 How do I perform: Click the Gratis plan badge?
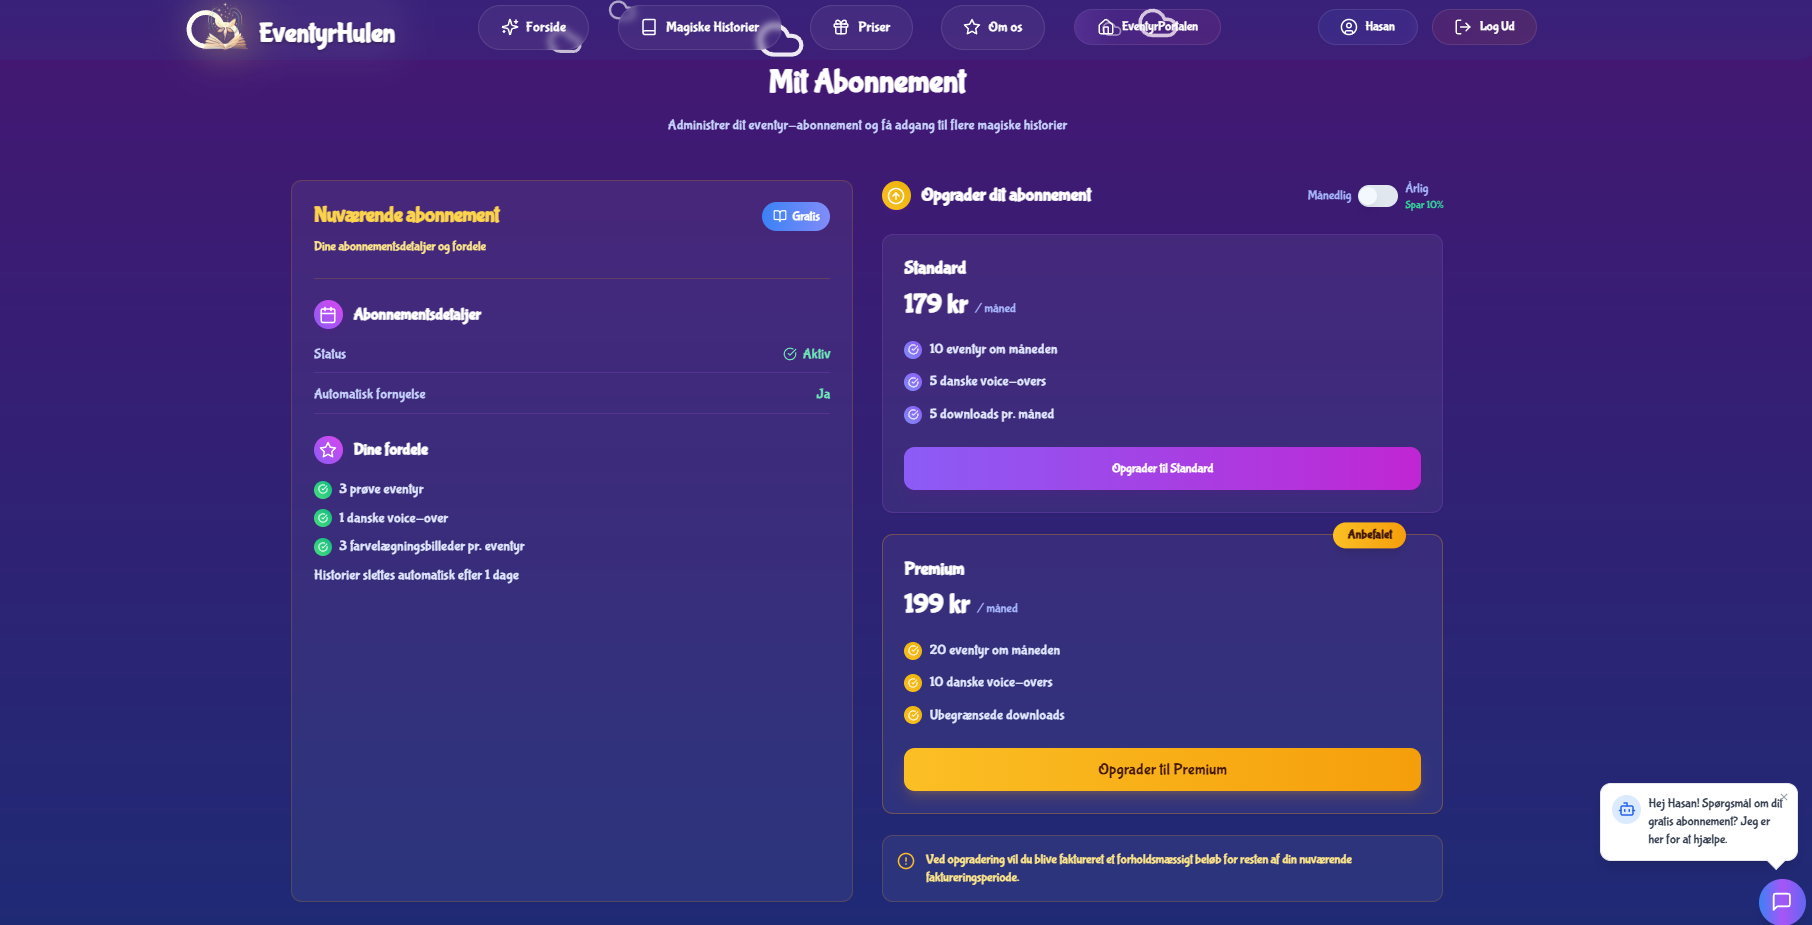click(795, 217)
